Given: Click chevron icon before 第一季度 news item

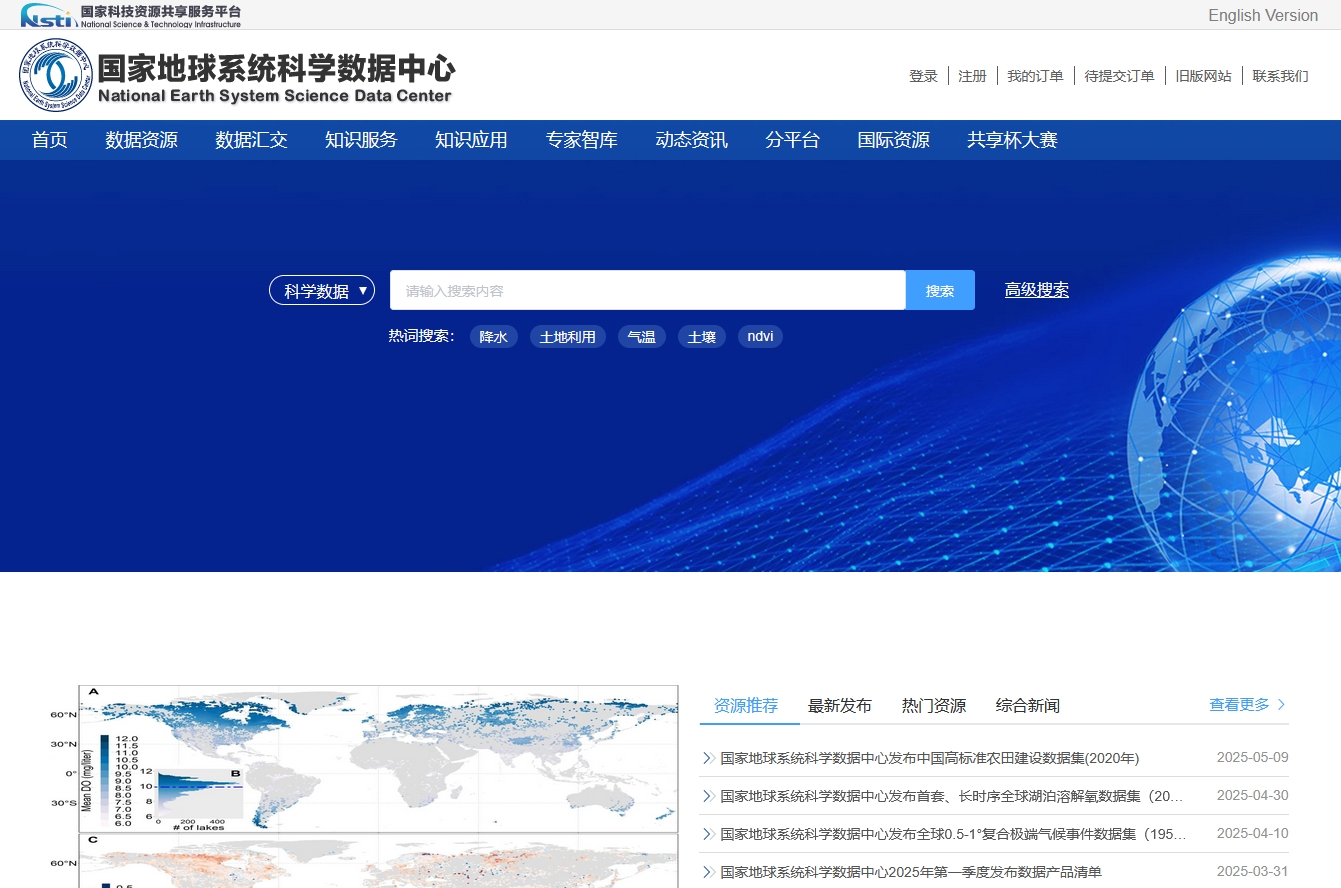Looking at the screenshot, I should 708,872.
